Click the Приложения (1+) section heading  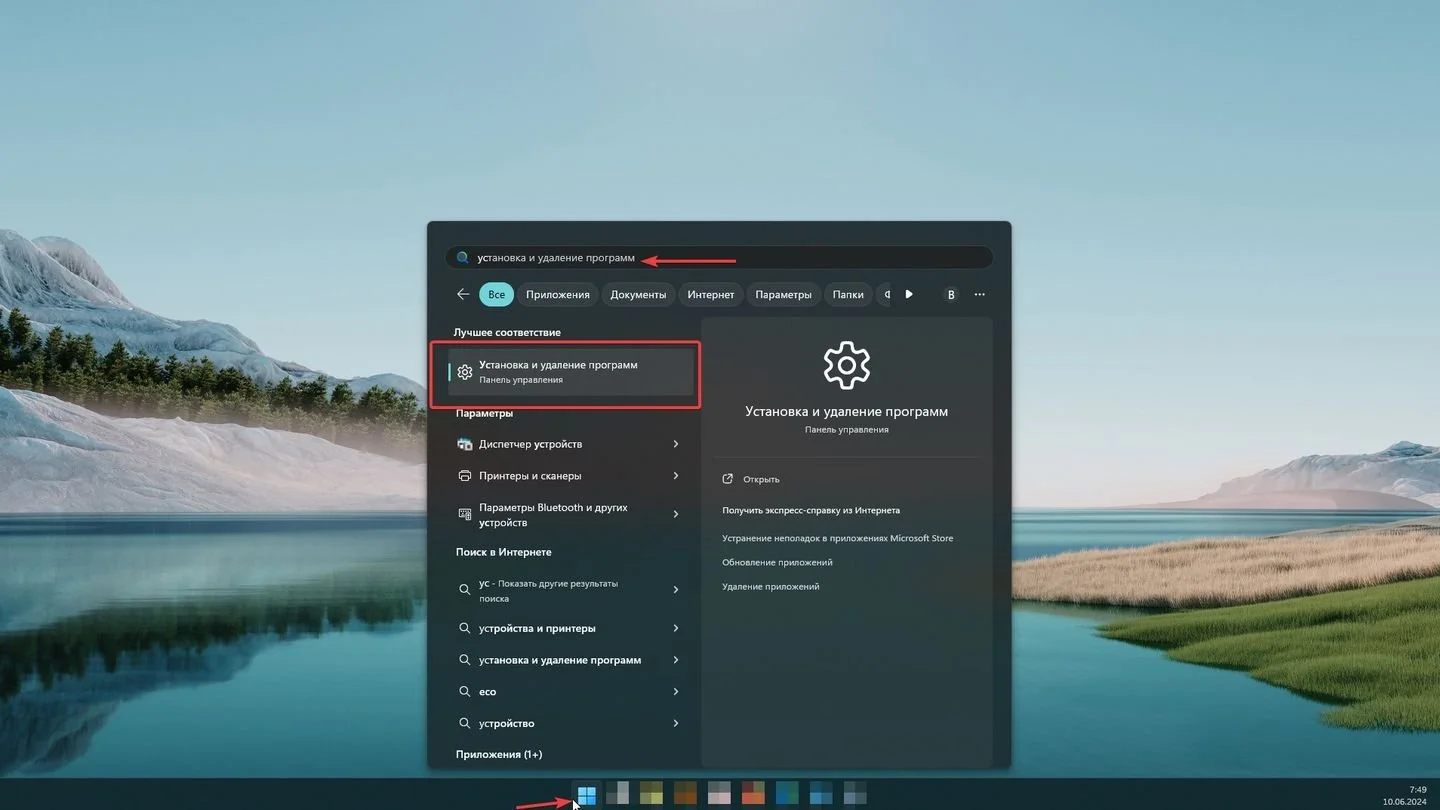[x=499, y=754]
